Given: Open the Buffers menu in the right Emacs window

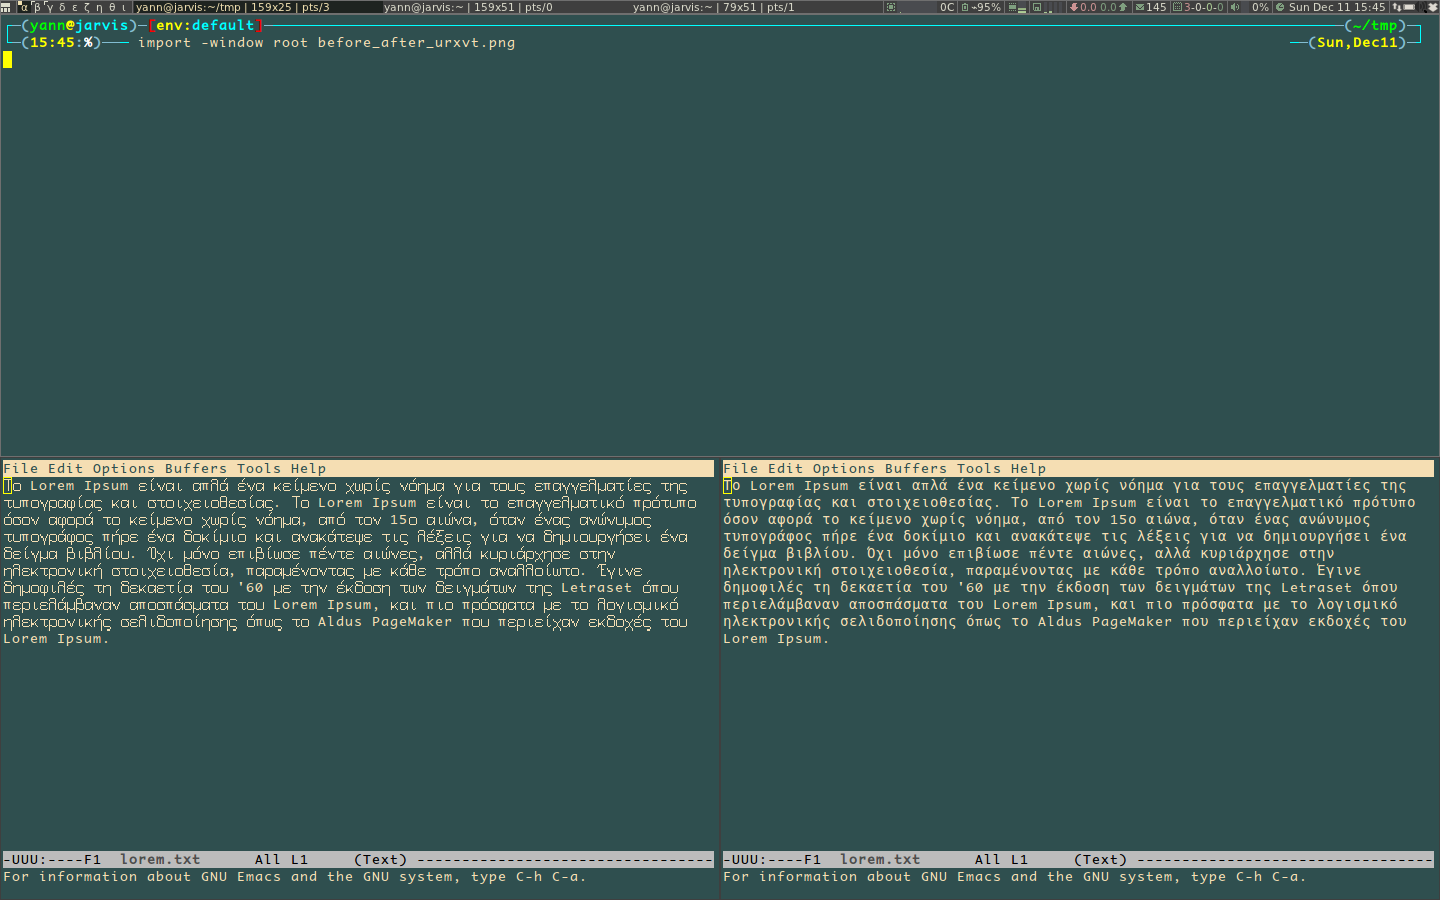Looking at the screenshot, I should coord(916,468).
